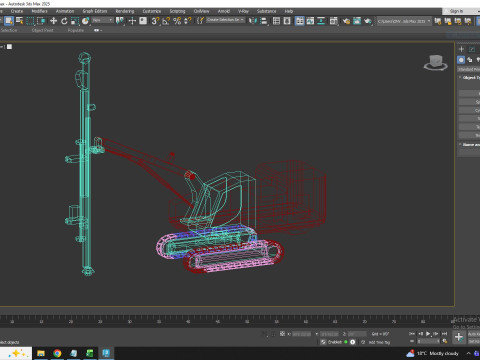
Task: Step to next frame
Action: 436,334
